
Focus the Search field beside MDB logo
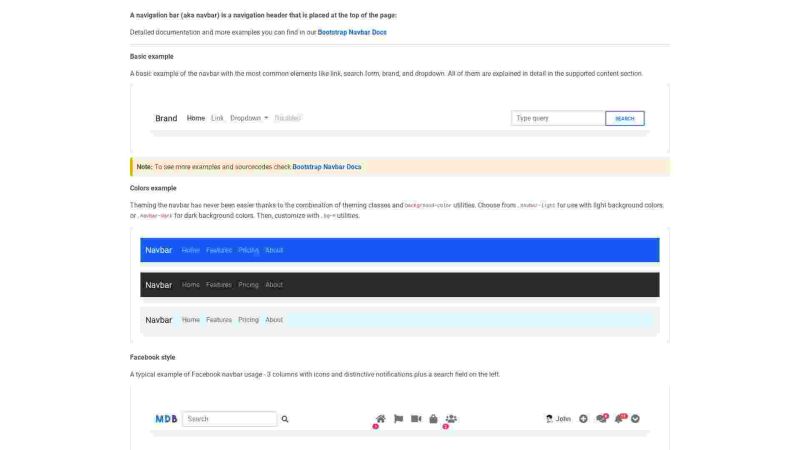230,419
